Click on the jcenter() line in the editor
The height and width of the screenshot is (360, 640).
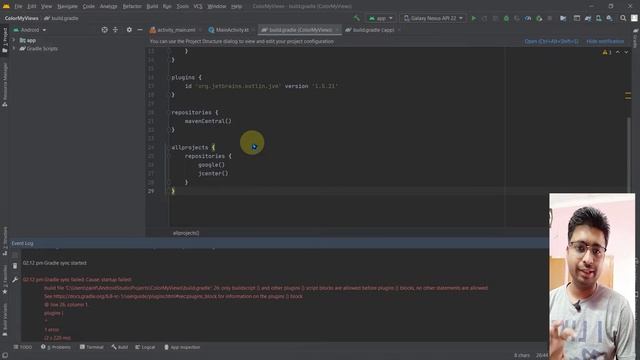click(x=213, y=173)
